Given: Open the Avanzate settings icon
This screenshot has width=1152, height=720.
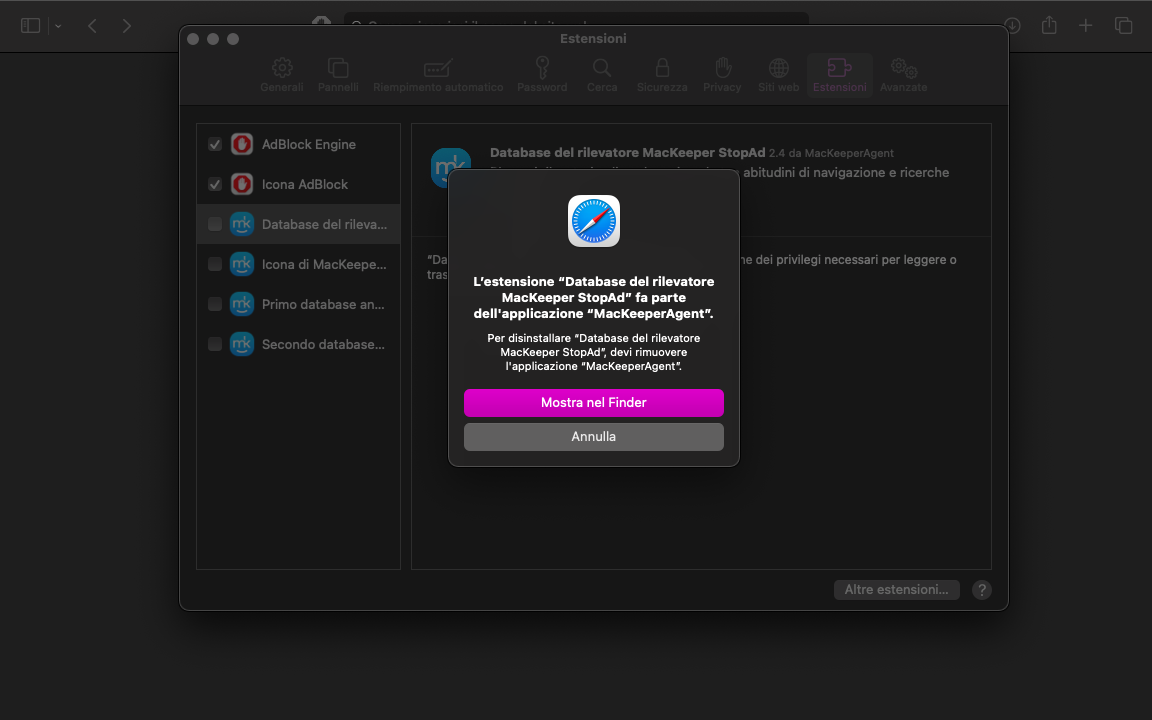Looking at the screenshot, I should (x=903, y=74).
